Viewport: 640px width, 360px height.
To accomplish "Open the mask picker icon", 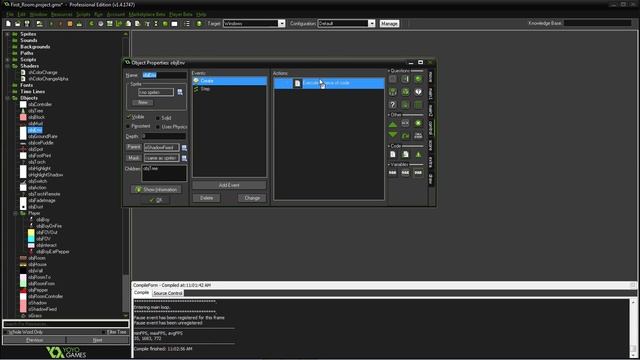I will (184, 158).
